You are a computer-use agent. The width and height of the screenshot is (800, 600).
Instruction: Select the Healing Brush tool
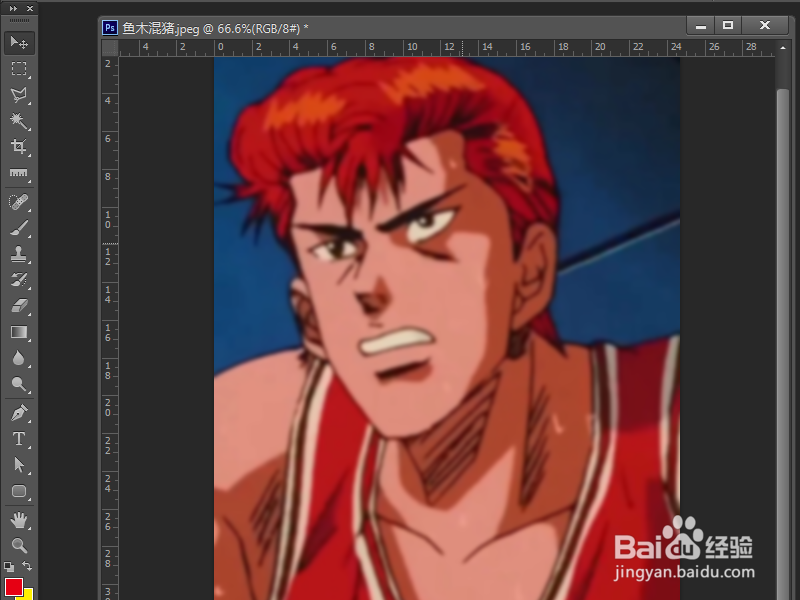[19, 202]
